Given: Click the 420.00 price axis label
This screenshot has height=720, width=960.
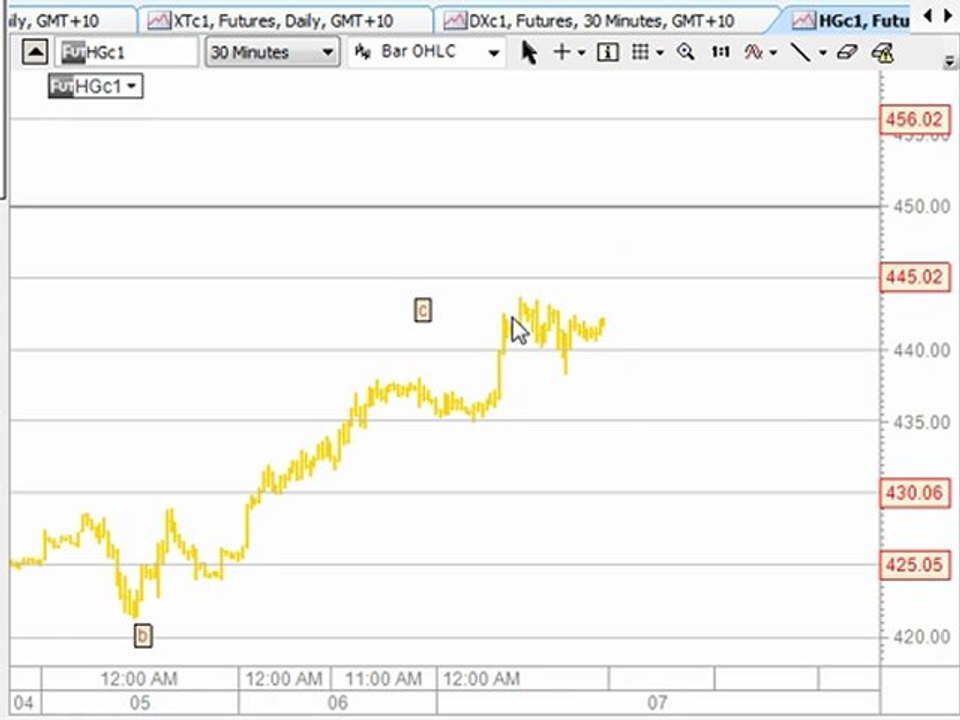Looking at the screenshot, I should (x=921, y=637).
